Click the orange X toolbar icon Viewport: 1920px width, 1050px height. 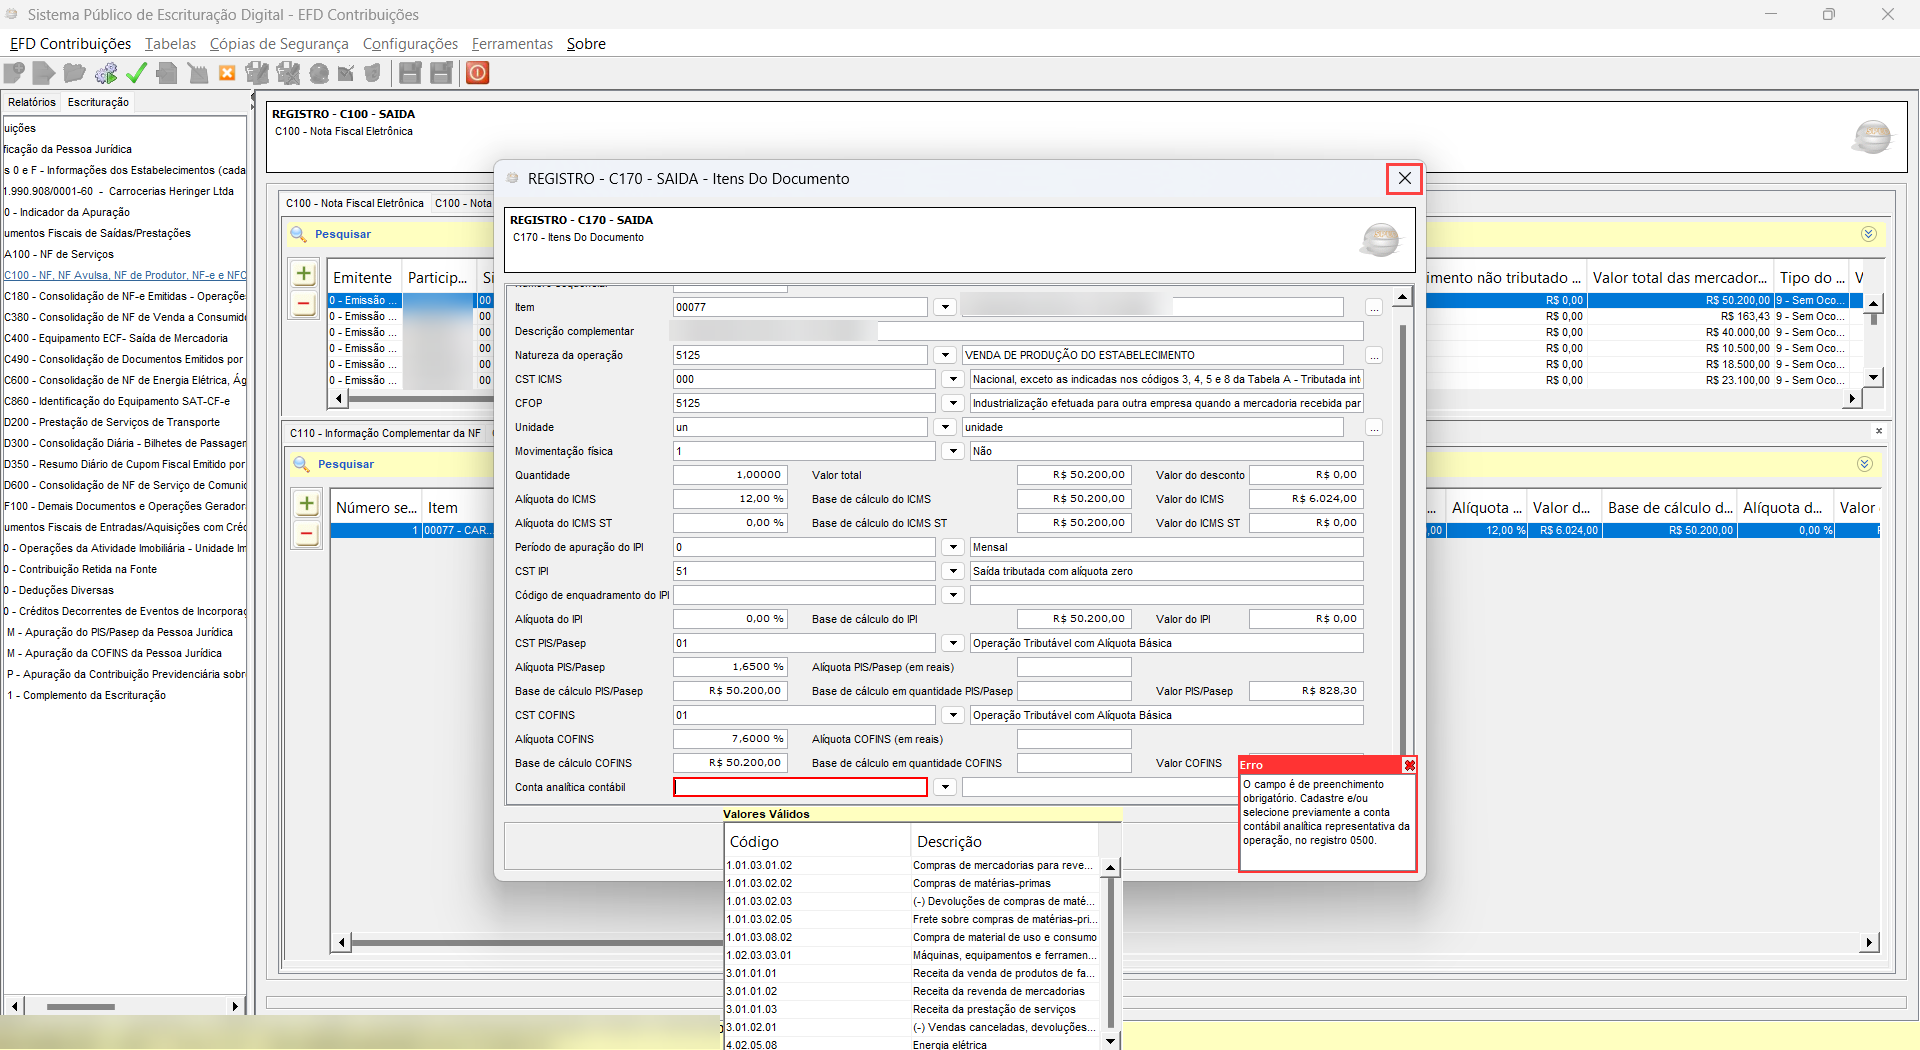tap(227, 73)
